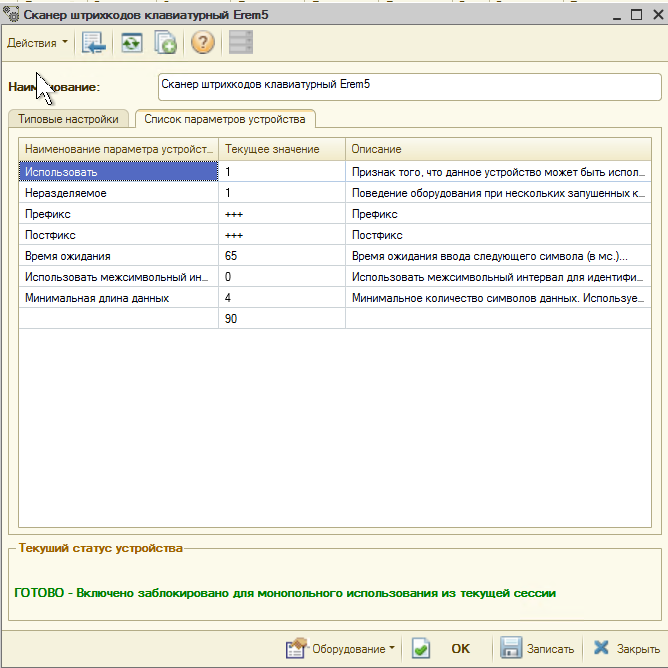The image size is (668, 668).
Task: Click description starting with Признак того
Action: point(498,172)
